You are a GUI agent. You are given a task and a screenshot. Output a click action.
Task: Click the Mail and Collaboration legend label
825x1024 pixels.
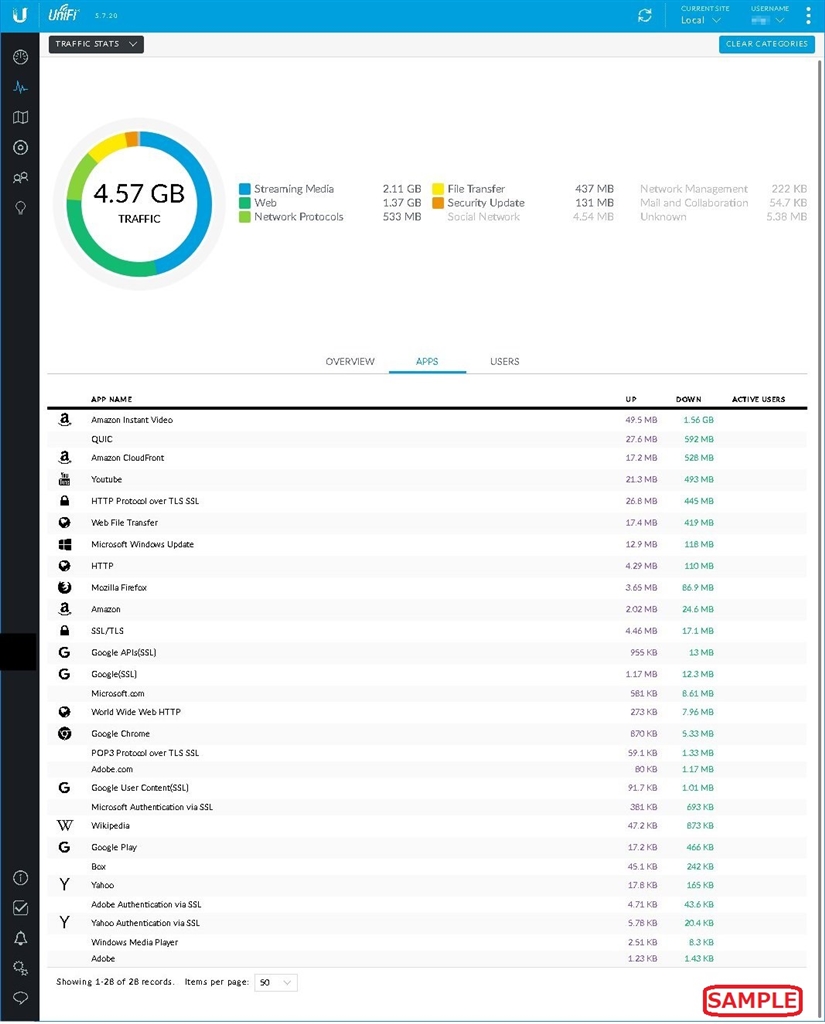tap(694, 202)
